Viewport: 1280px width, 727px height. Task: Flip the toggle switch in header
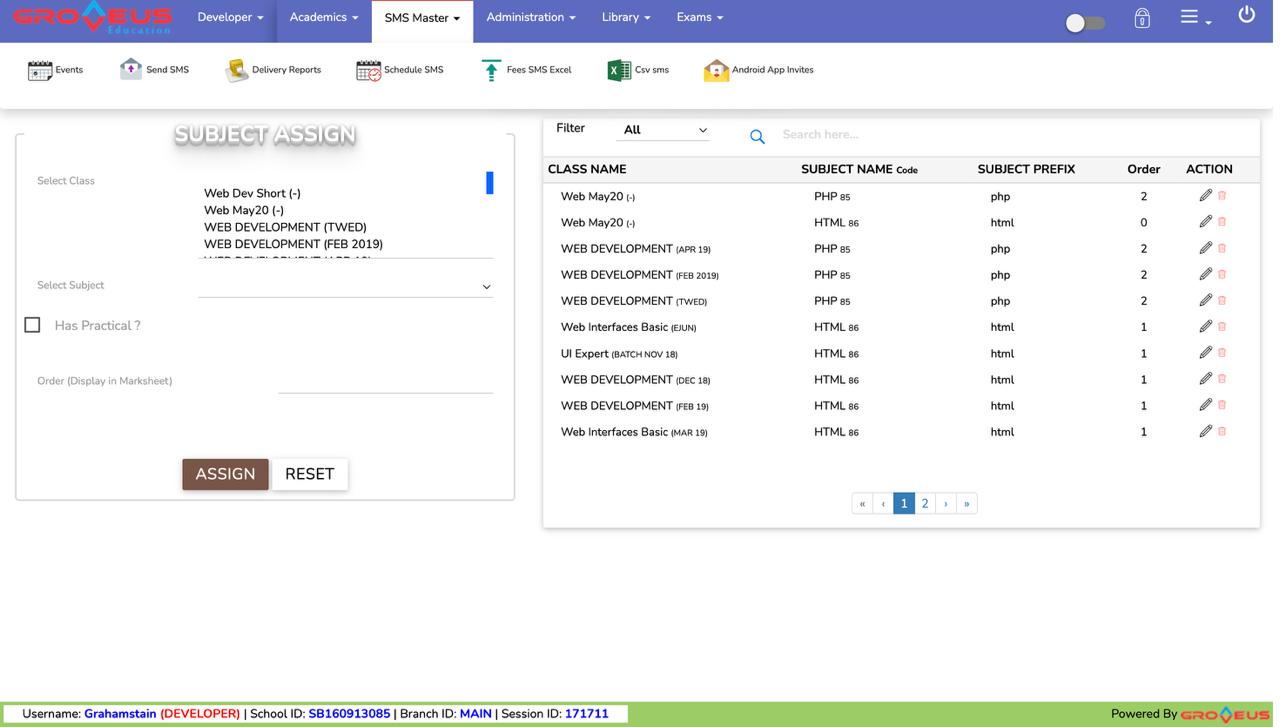point(1085,22)
